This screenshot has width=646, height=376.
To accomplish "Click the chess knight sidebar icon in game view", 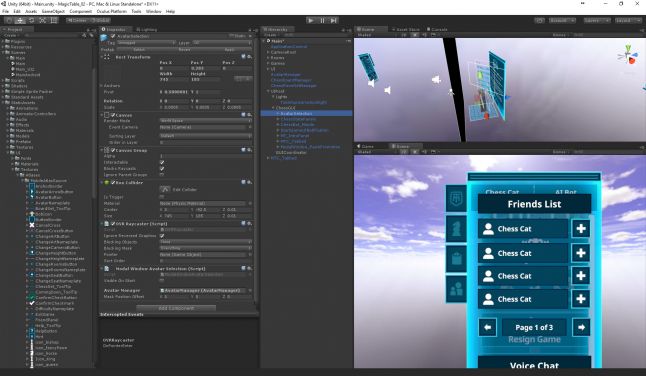I will pyautogui.click(x=456, y=229).
